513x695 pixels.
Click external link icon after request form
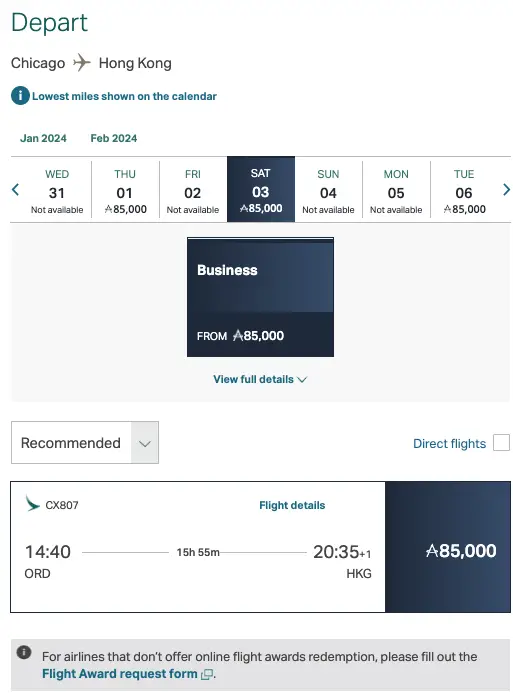[x=207, y=675]
